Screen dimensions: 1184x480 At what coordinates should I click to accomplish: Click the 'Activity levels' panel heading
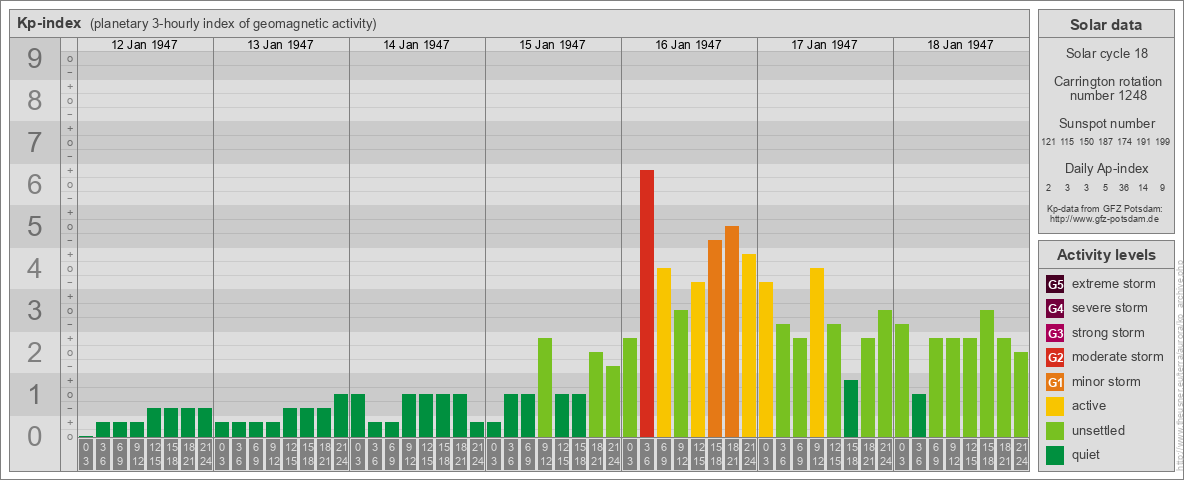[x=1105, y=255]
